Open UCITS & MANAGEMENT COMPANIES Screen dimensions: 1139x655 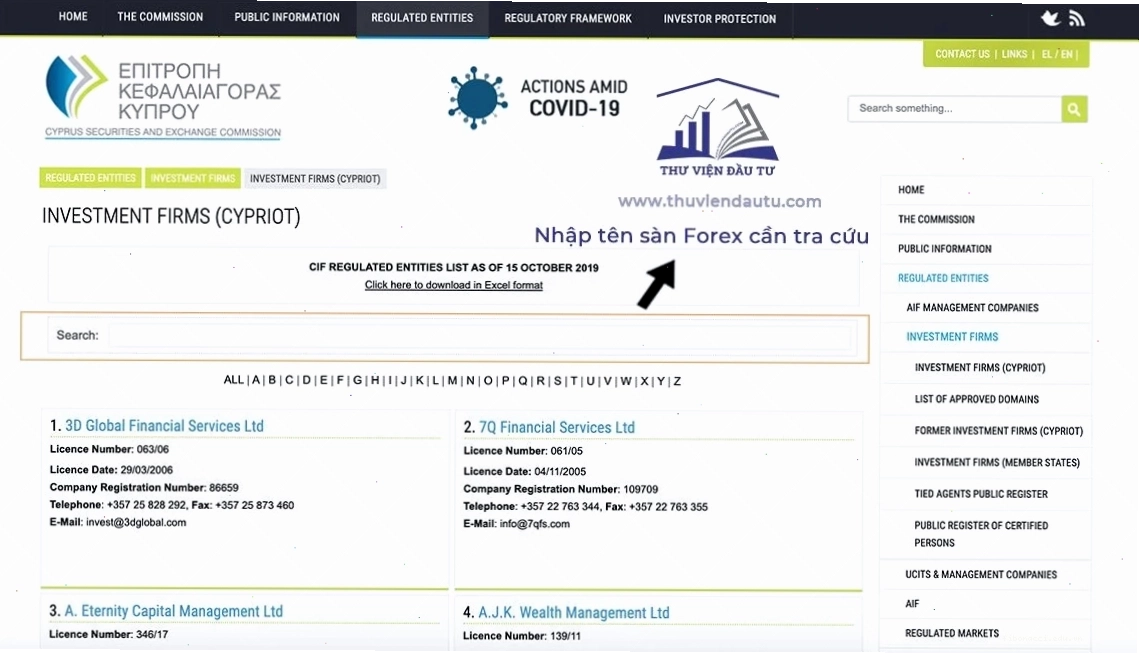[x=981, y=574]
